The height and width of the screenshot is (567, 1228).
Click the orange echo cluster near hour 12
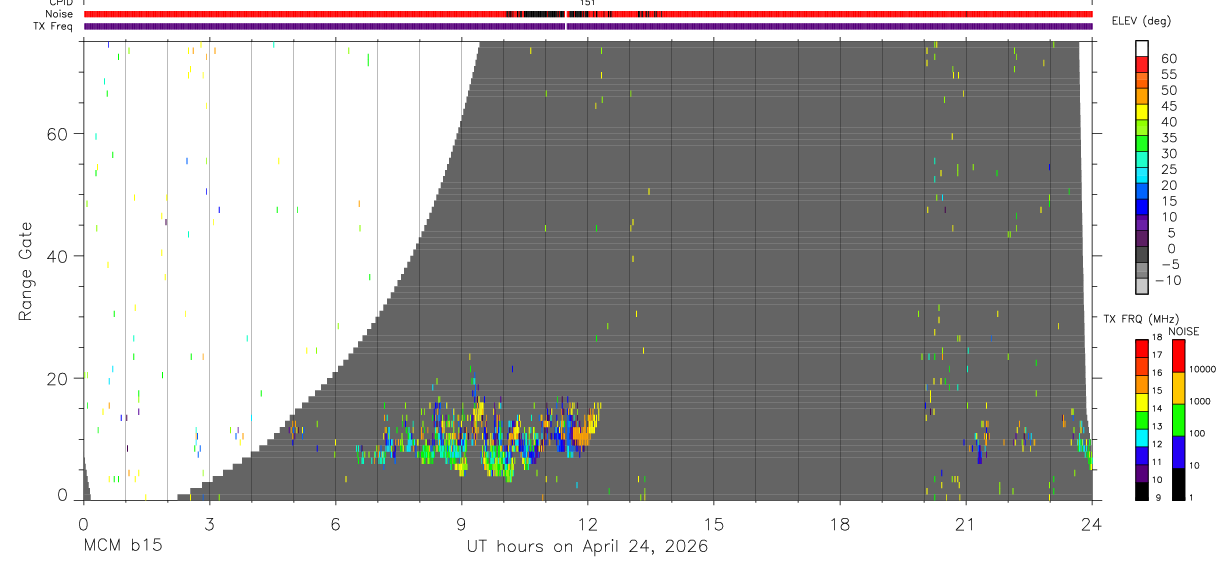(582, 434)
